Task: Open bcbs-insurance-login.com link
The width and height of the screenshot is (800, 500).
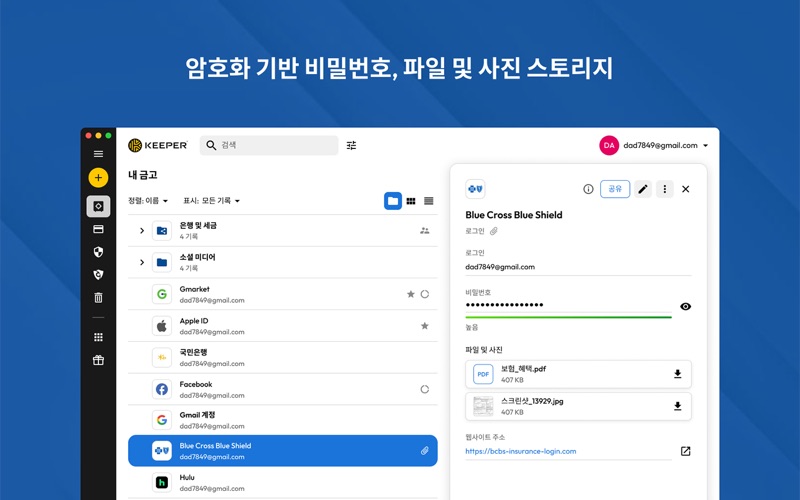Action: tap(520, 451)
